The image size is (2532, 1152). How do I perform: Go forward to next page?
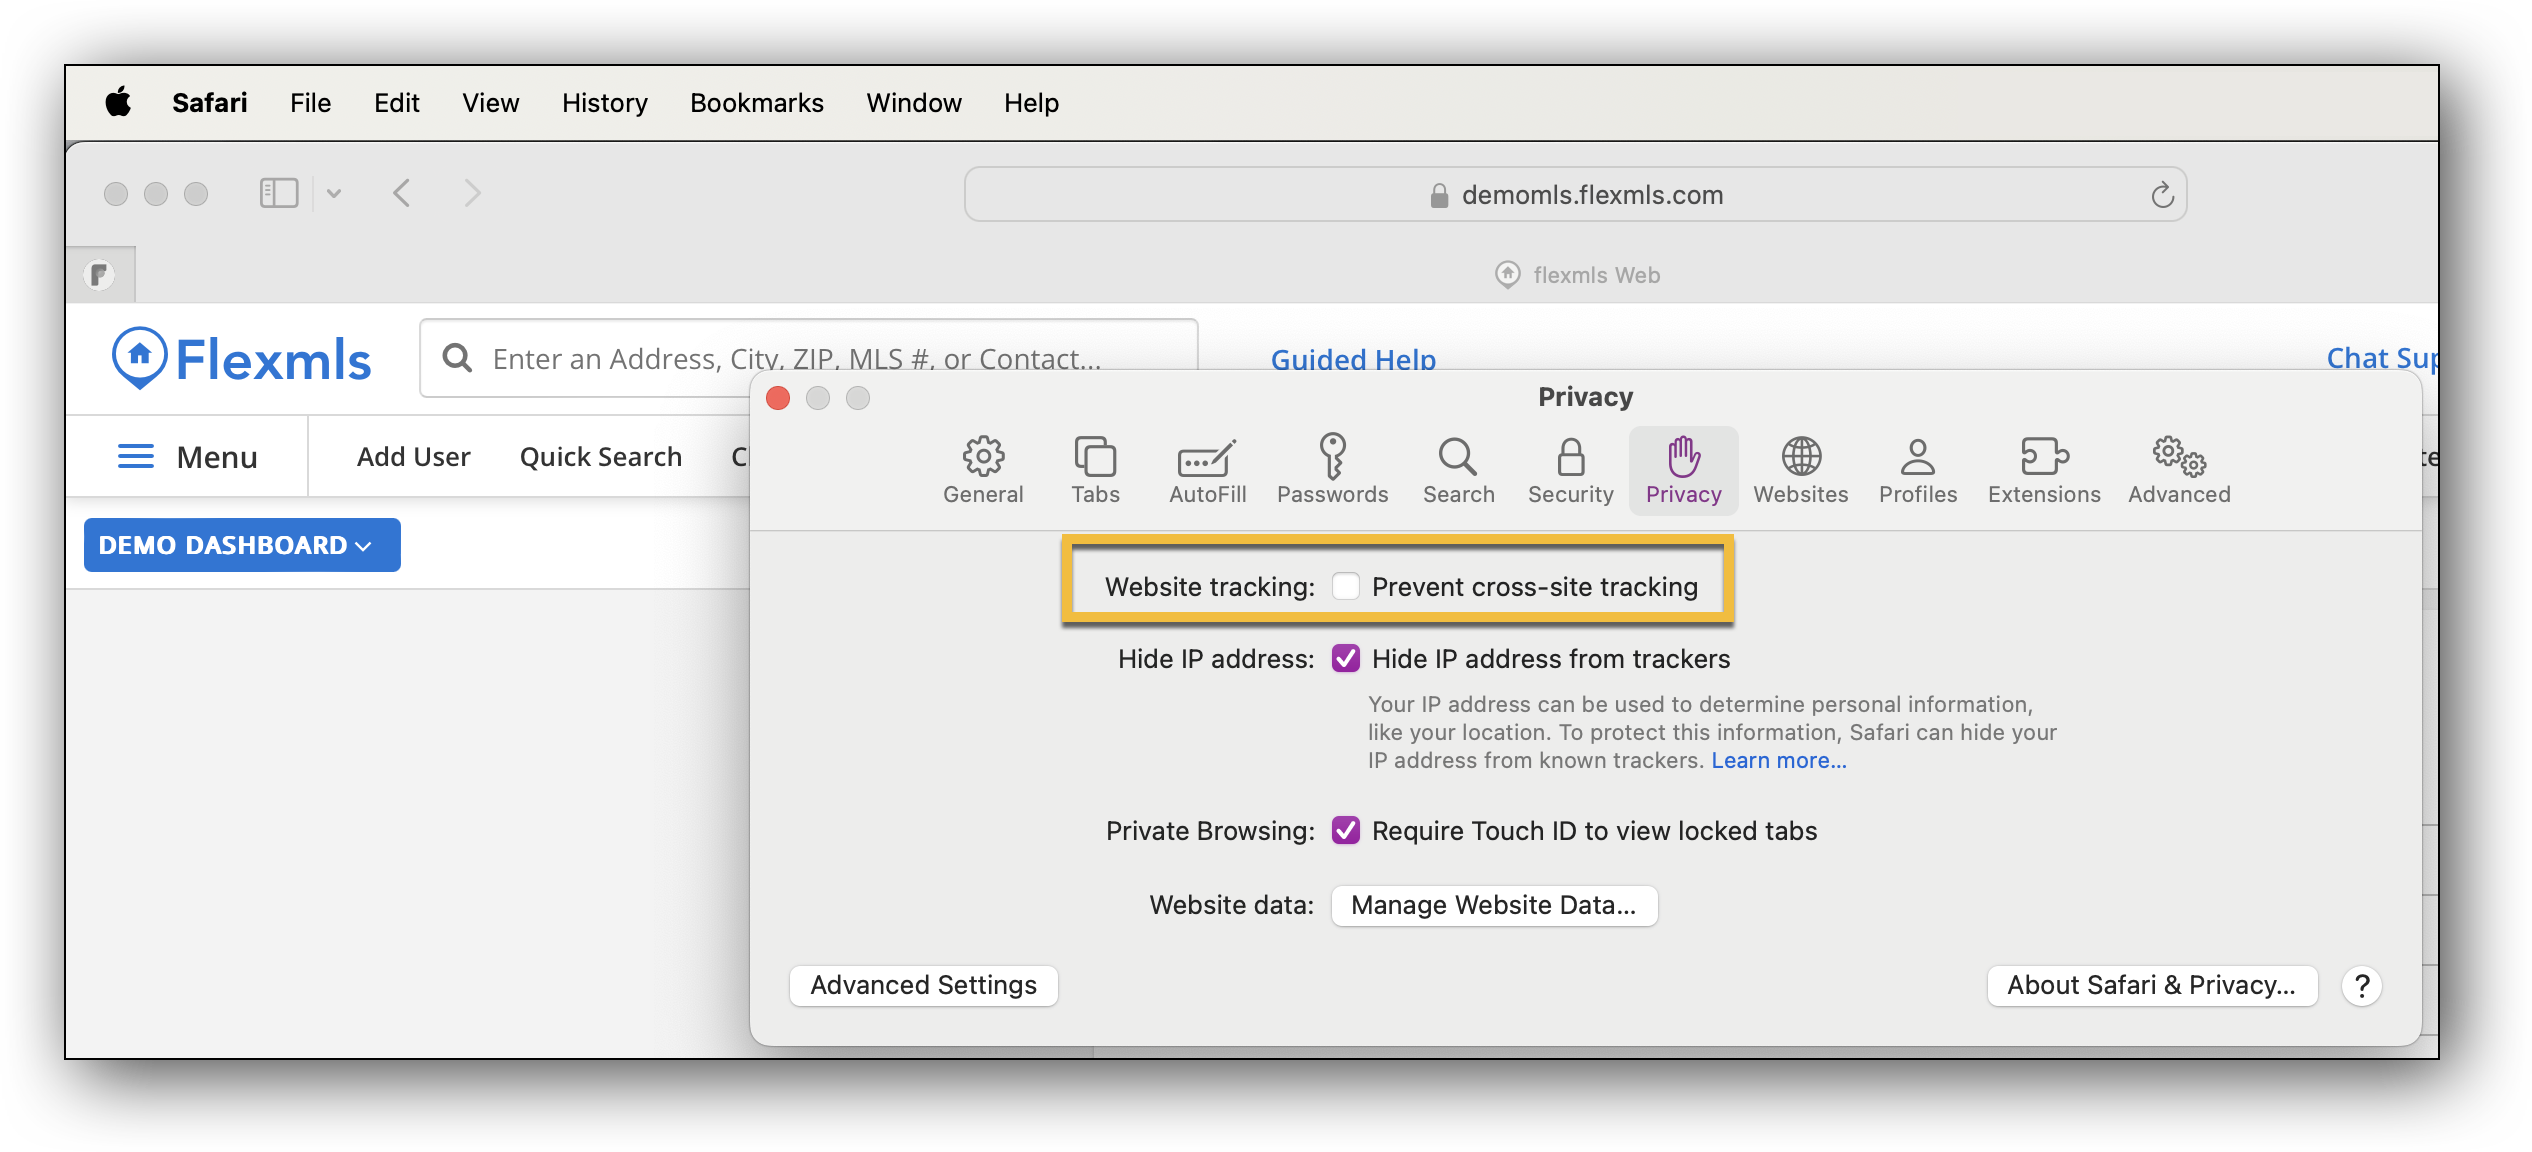click(472, 193)
